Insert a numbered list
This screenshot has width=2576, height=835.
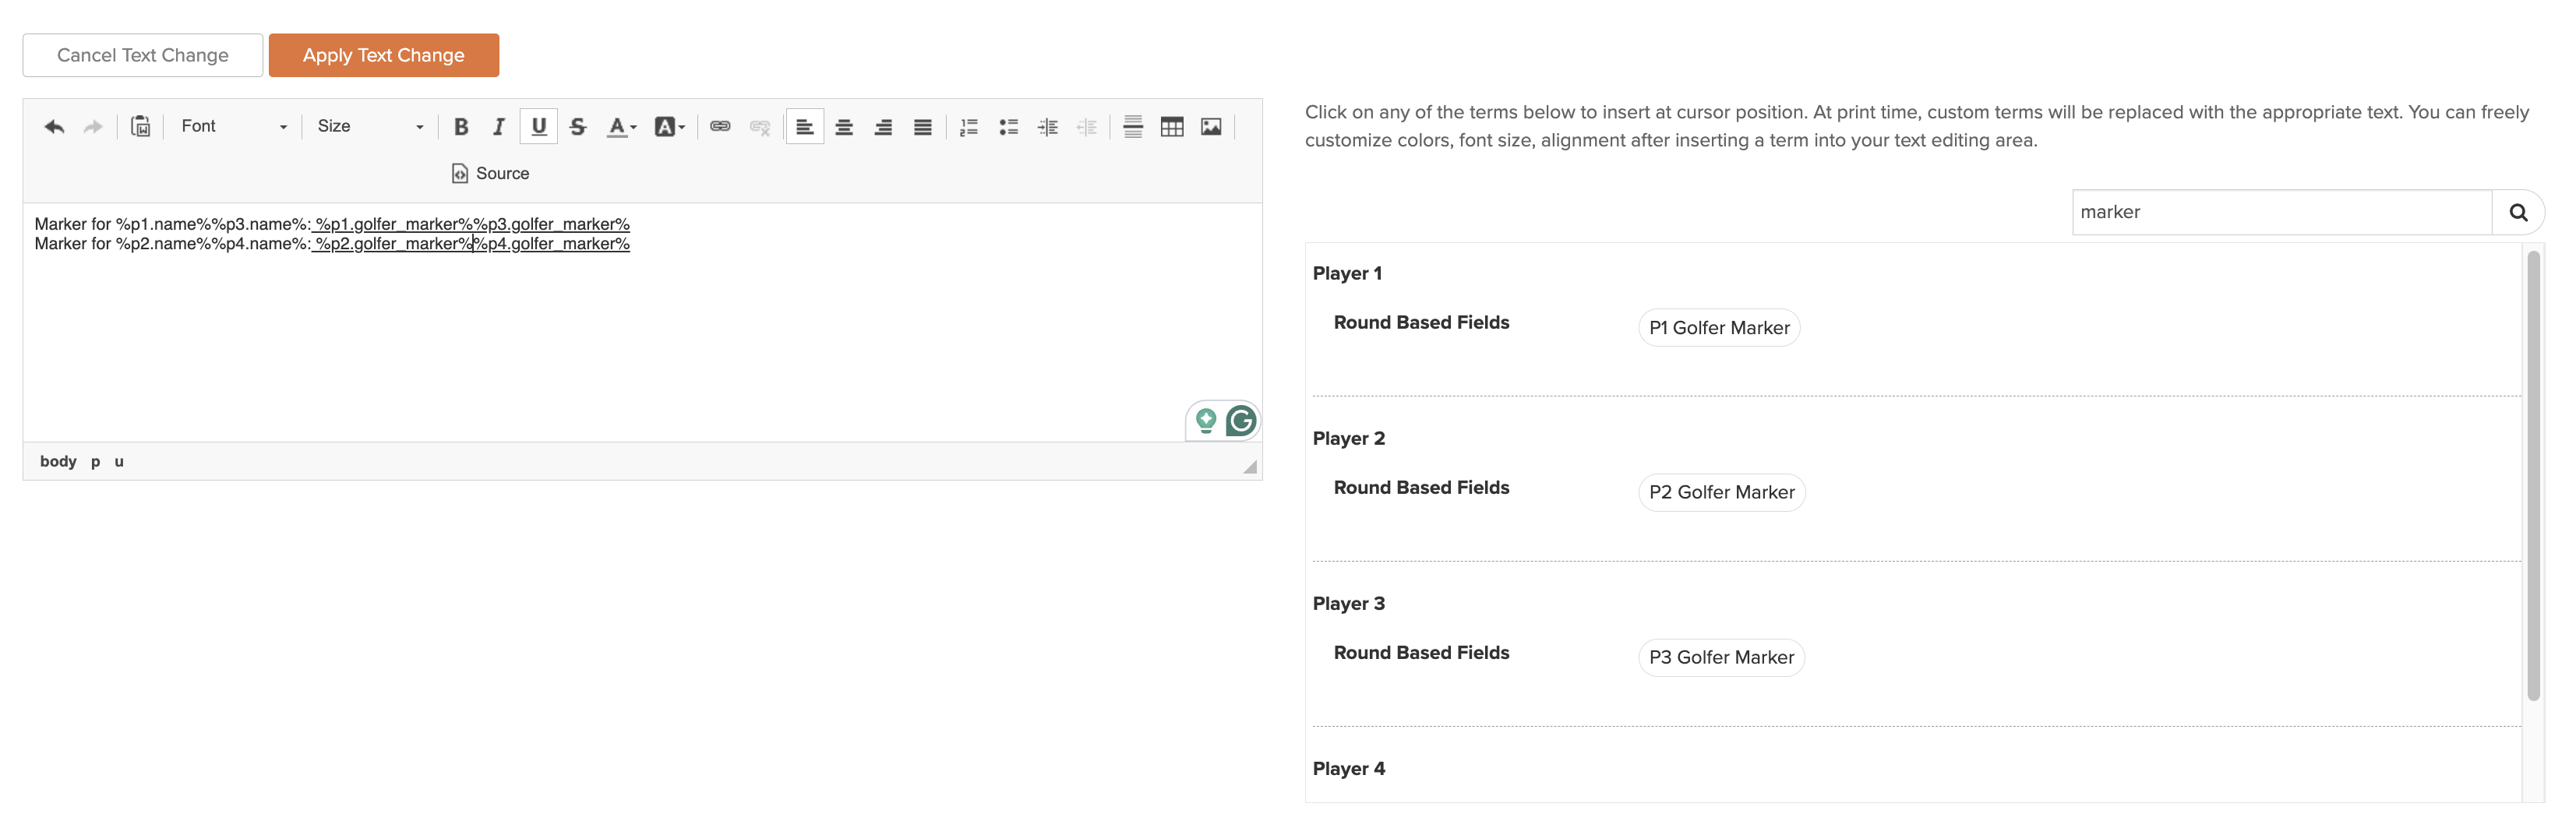[969, 126]
